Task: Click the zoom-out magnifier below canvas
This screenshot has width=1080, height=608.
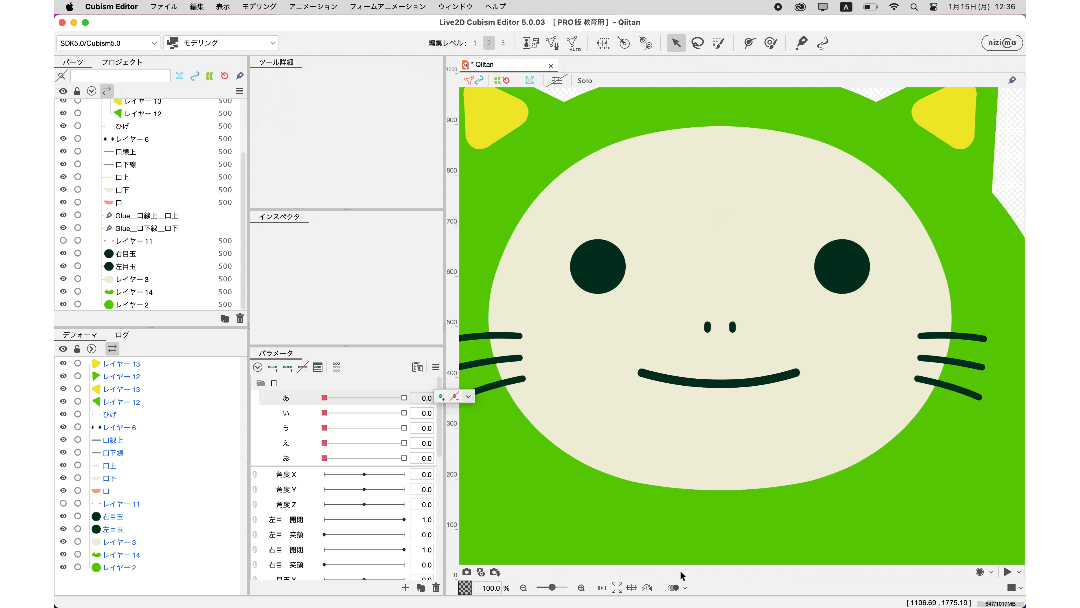Action: [x=523, y=588]
